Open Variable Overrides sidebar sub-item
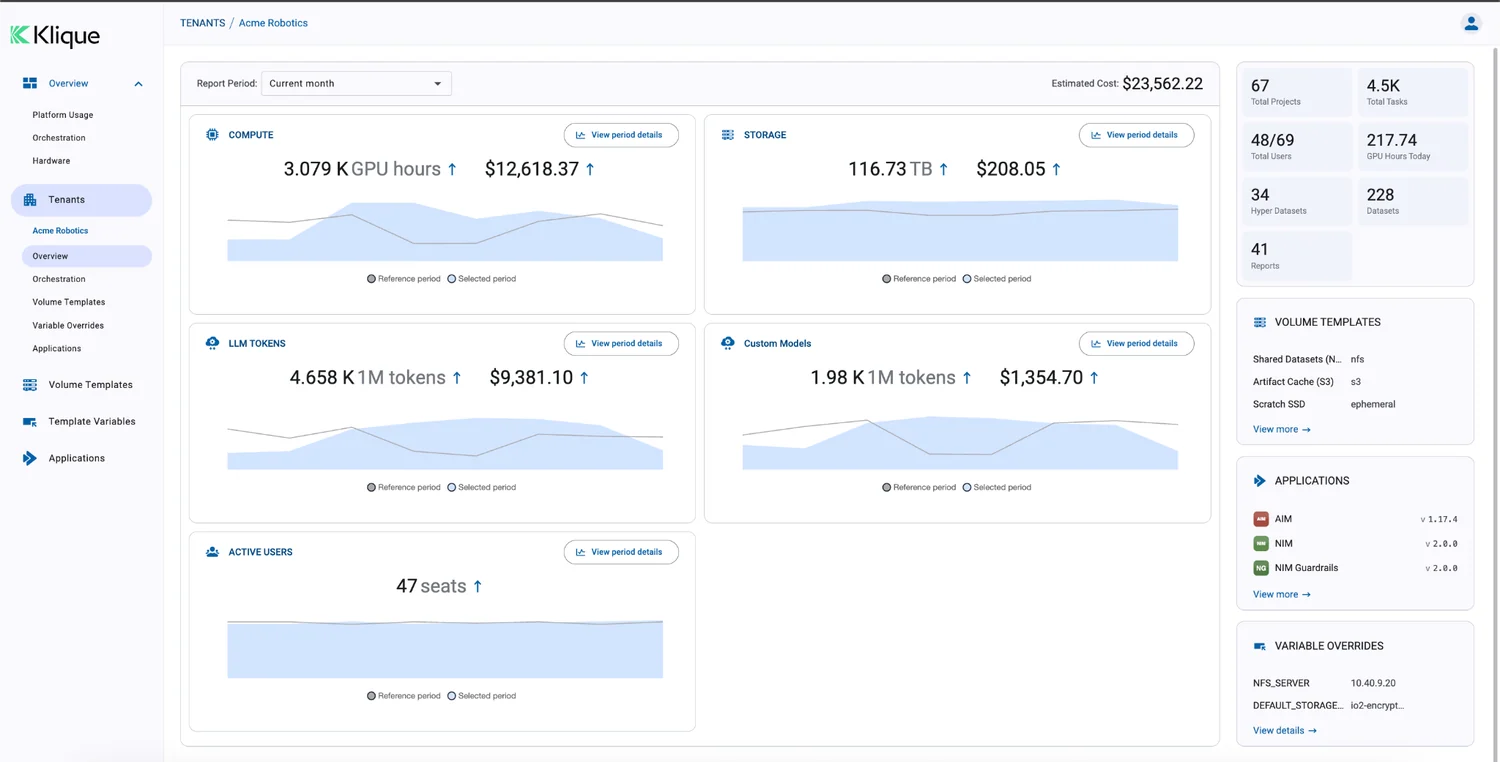The width and height of the screenshot is (1500, 762). 68,325
